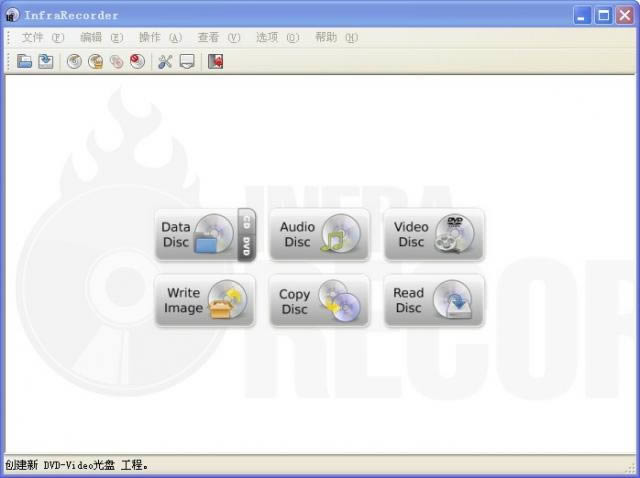Maximize the InfraRecorder window

(603, 16)
